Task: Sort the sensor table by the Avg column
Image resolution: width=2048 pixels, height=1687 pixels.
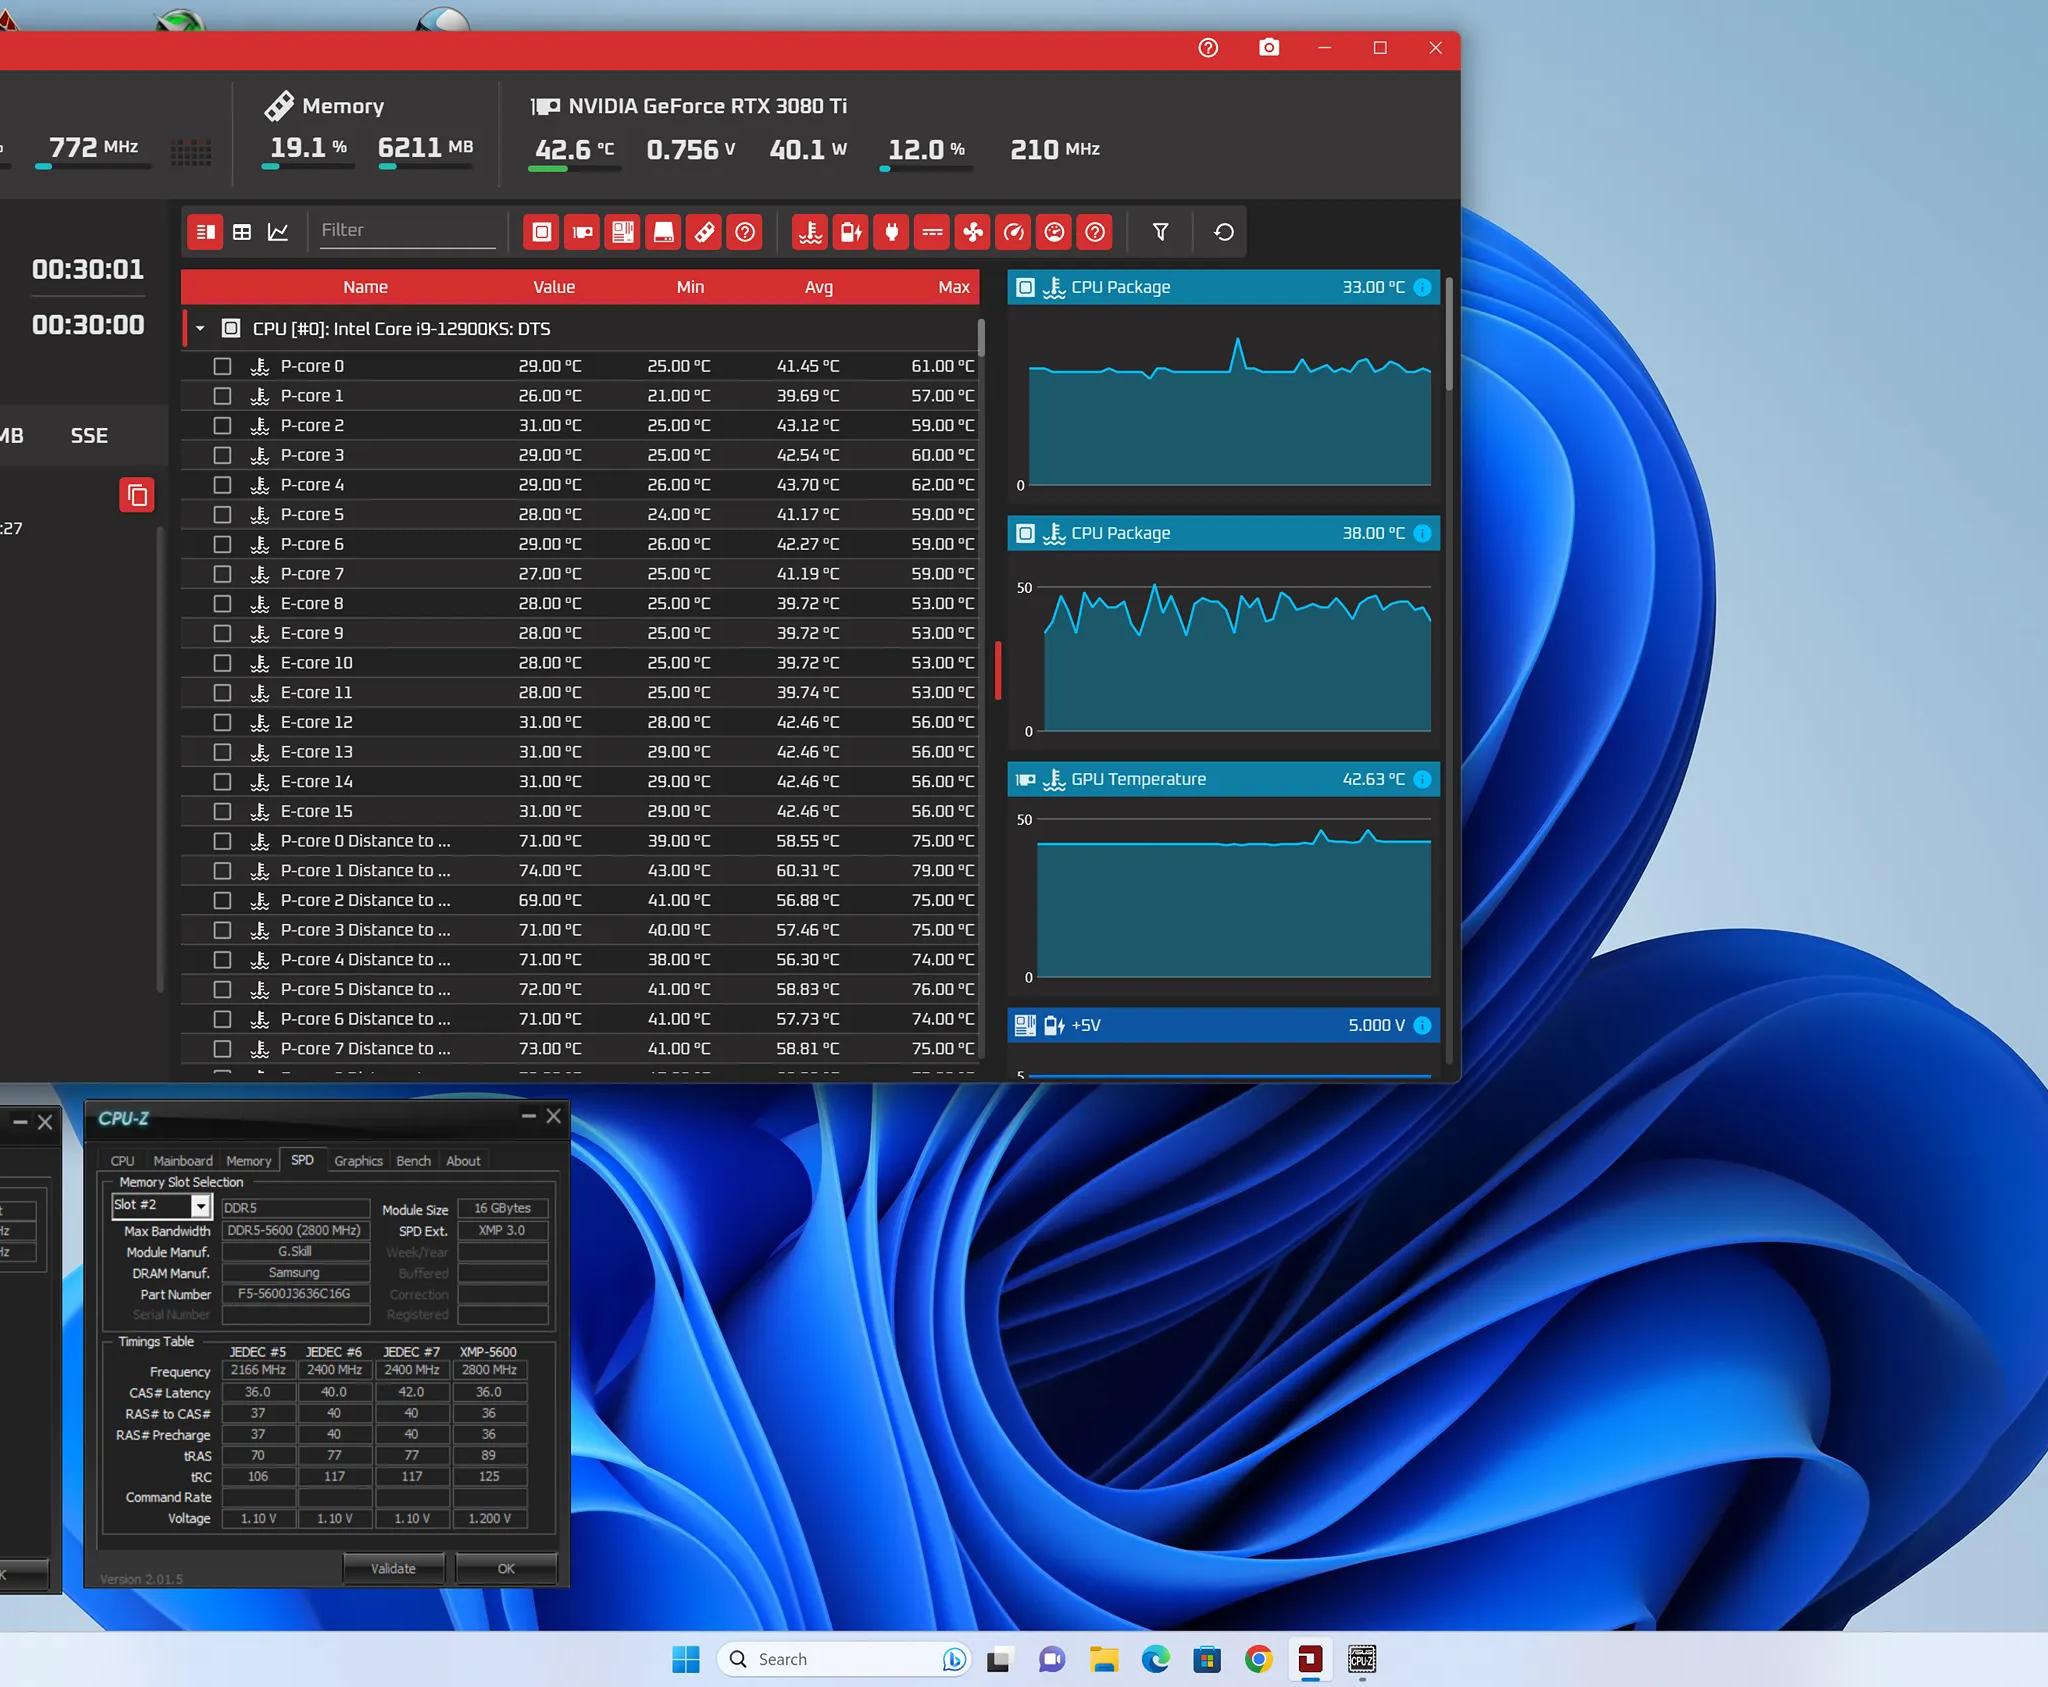Action: click(x=819, y=287)
